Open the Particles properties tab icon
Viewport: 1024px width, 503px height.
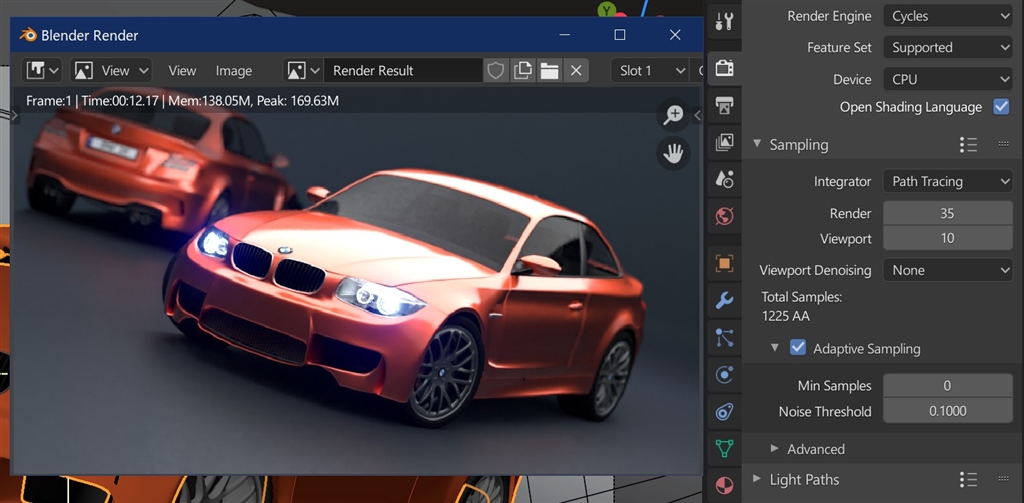click(724, 338)
